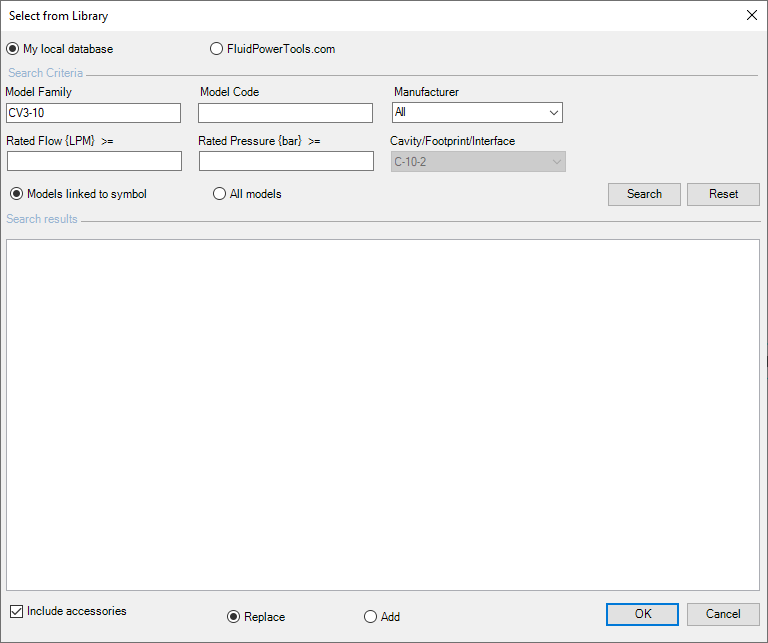Viewport: 768px width, 643px height.
Task: Select Models linked to symbol option
Action: [17, 194]
